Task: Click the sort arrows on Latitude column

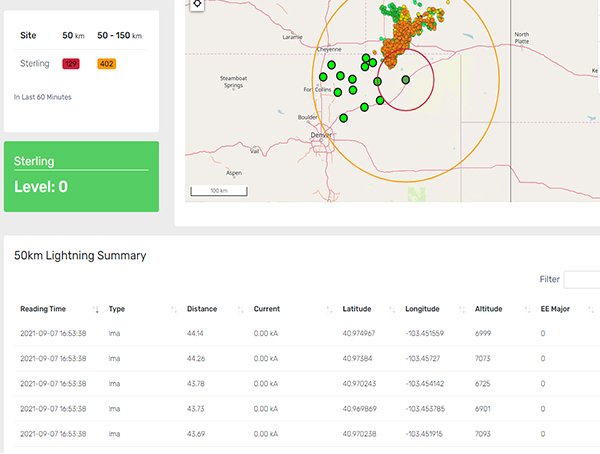Action: [393, 309]
